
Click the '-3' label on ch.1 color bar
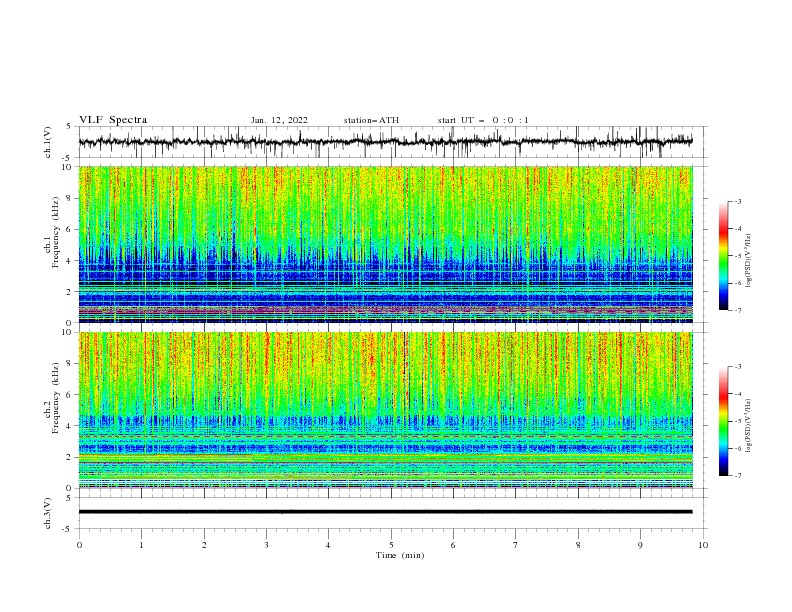click(x=737, y=201)
